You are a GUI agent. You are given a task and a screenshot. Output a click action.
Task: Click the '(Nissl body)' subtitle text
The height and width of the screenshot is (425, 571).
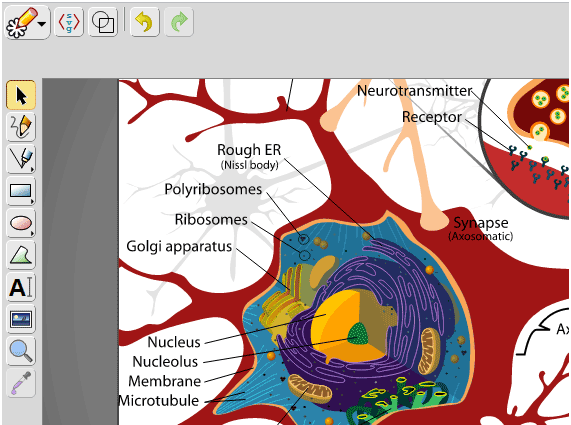(x=250, y=165)
